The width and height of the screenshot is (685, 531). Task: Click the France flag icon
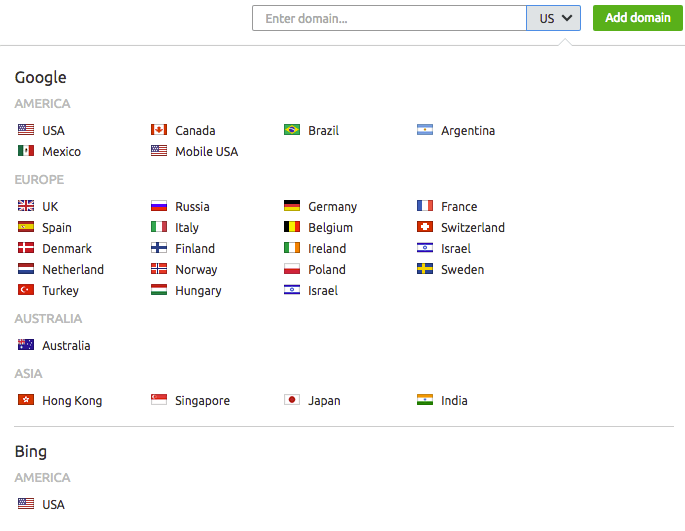pos(425,206)
